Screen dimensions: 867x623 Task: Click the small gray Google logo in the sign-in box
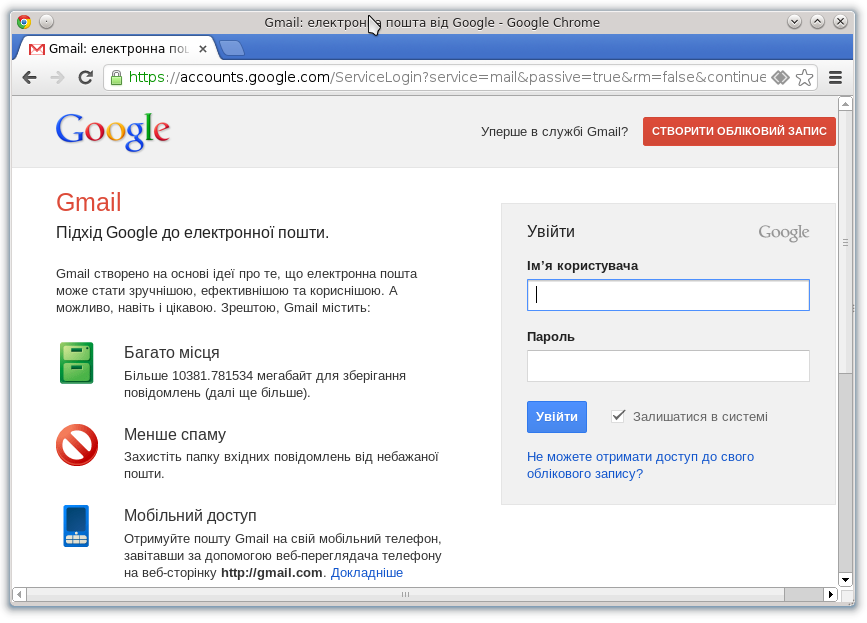coord(784,233)
